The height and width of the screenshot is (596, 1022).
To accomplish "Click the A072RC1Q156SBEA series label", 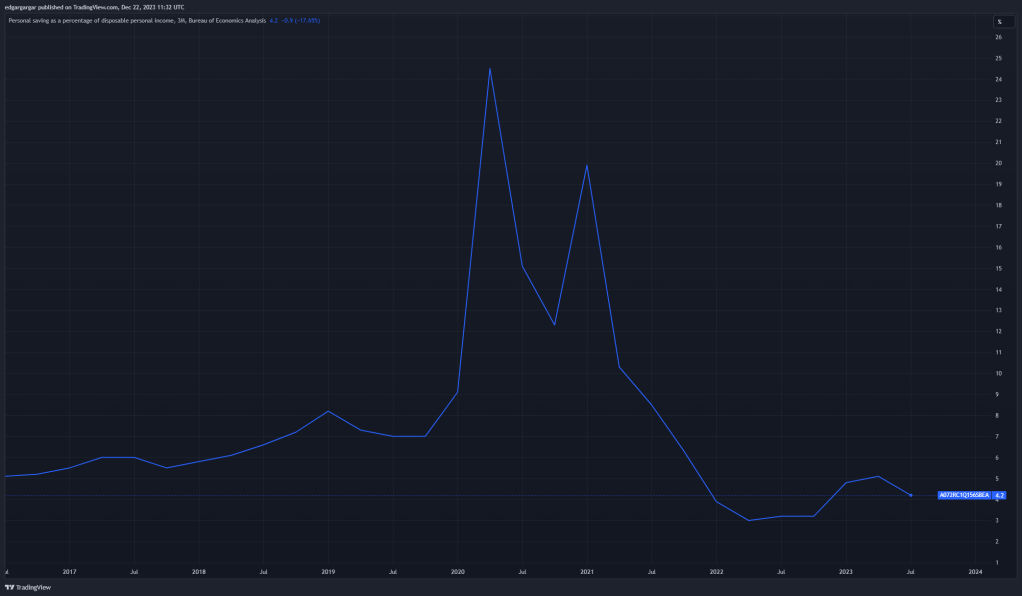I will (x=964, y=495).
